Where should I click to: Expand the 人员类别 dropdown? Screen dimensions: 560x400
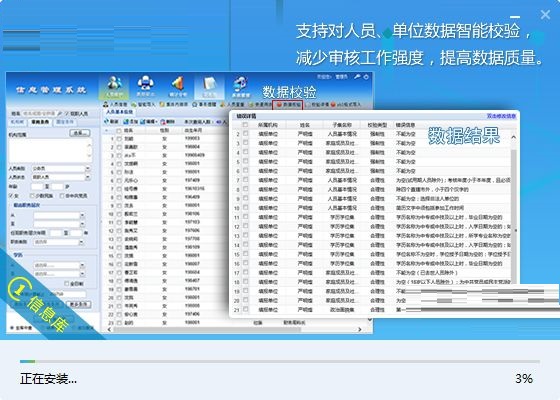click(87, 168)
